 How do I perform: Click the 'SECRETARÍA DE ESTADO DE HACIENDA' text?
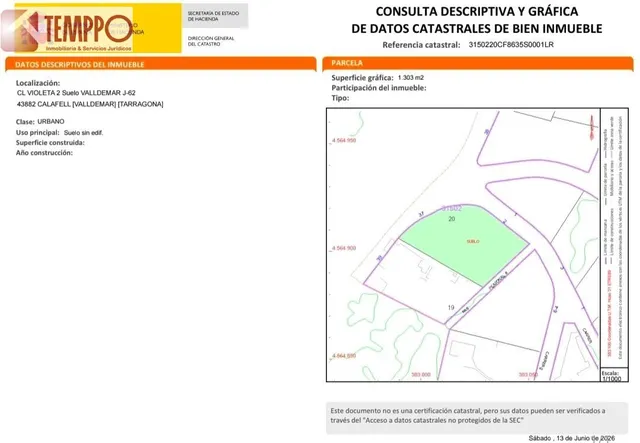coord(213,16)
